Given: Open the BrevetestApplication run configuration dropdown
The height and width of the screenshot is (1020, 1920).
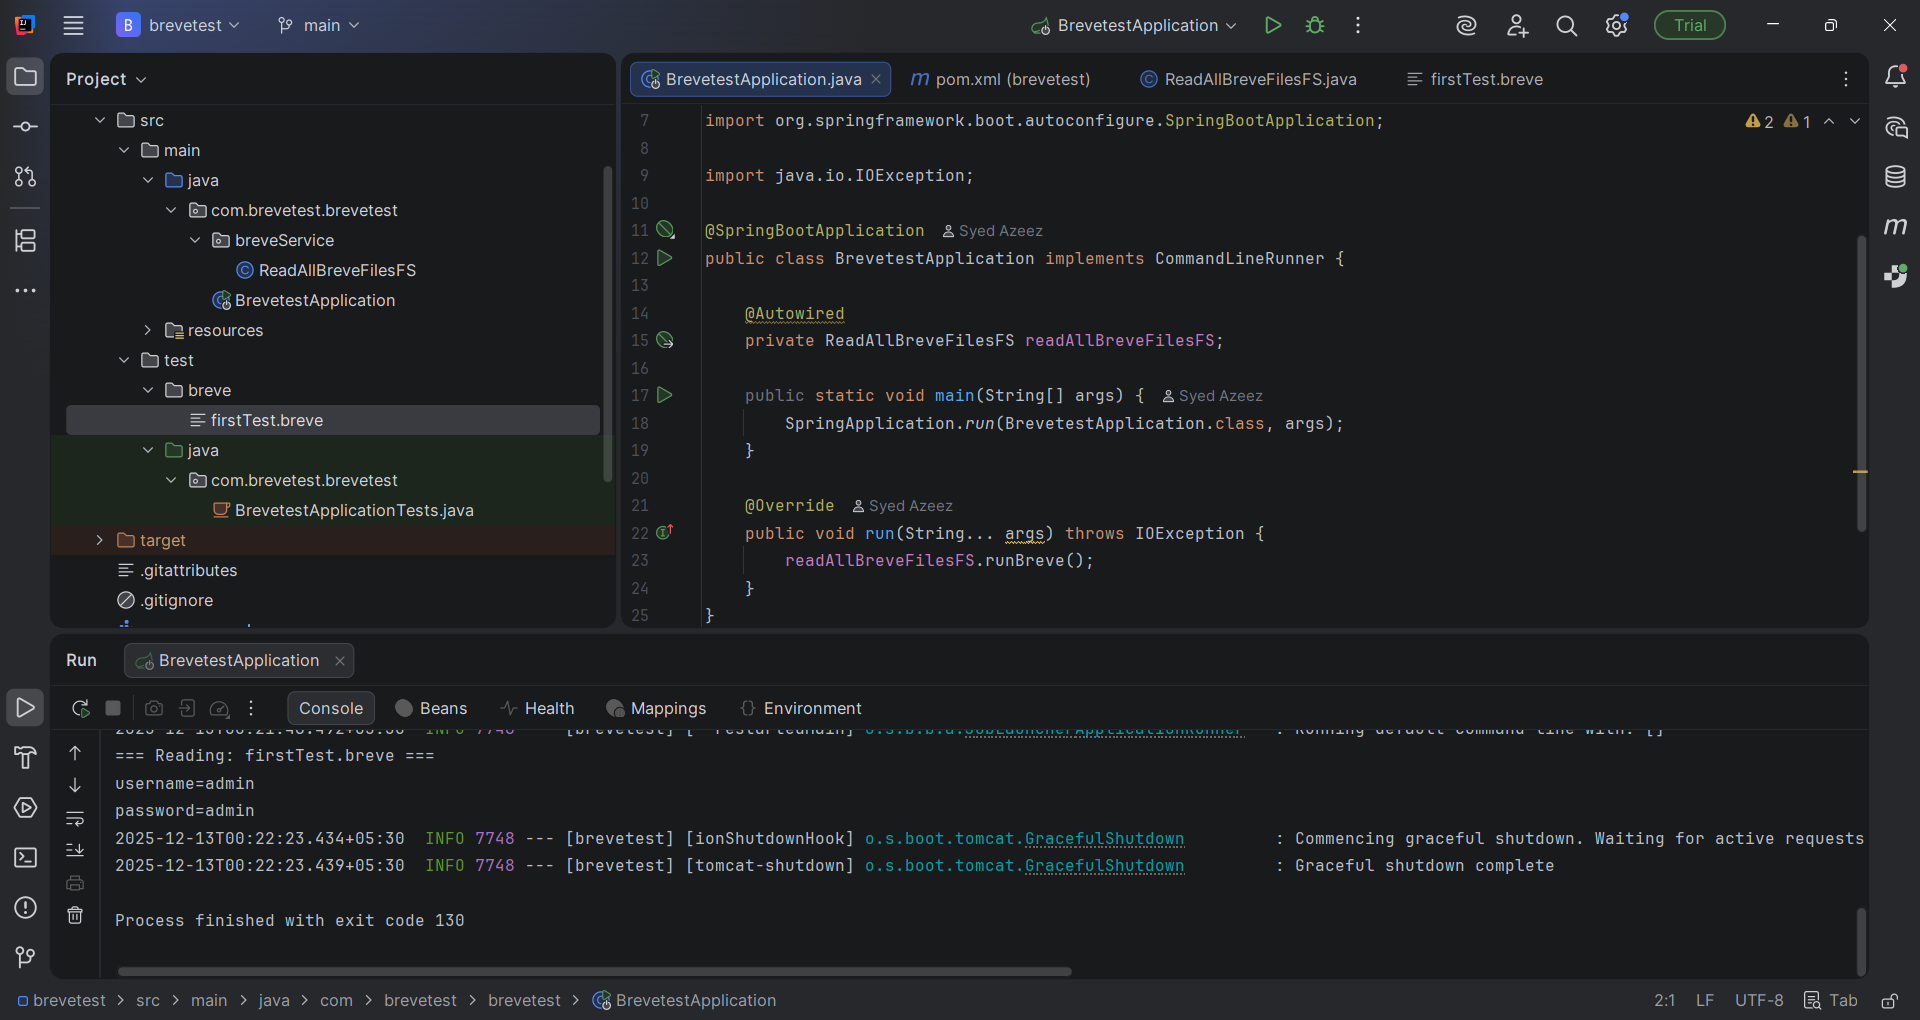Looking at the screenshot, I should (1131, 25).
